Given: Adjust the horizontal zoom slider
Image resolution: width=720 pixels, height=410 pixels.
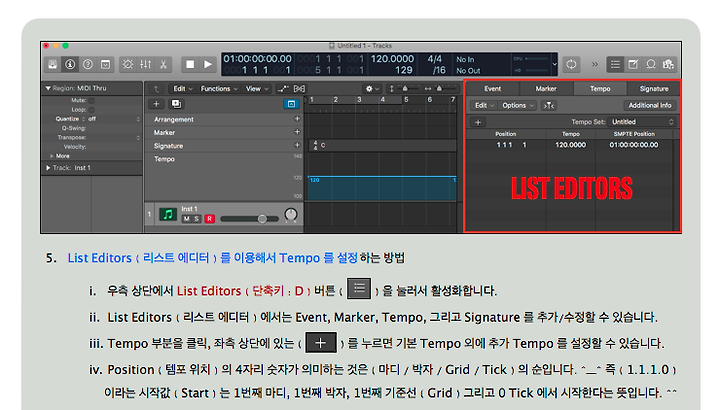Looking at the screenshot, I should click(x=440, y=89).
